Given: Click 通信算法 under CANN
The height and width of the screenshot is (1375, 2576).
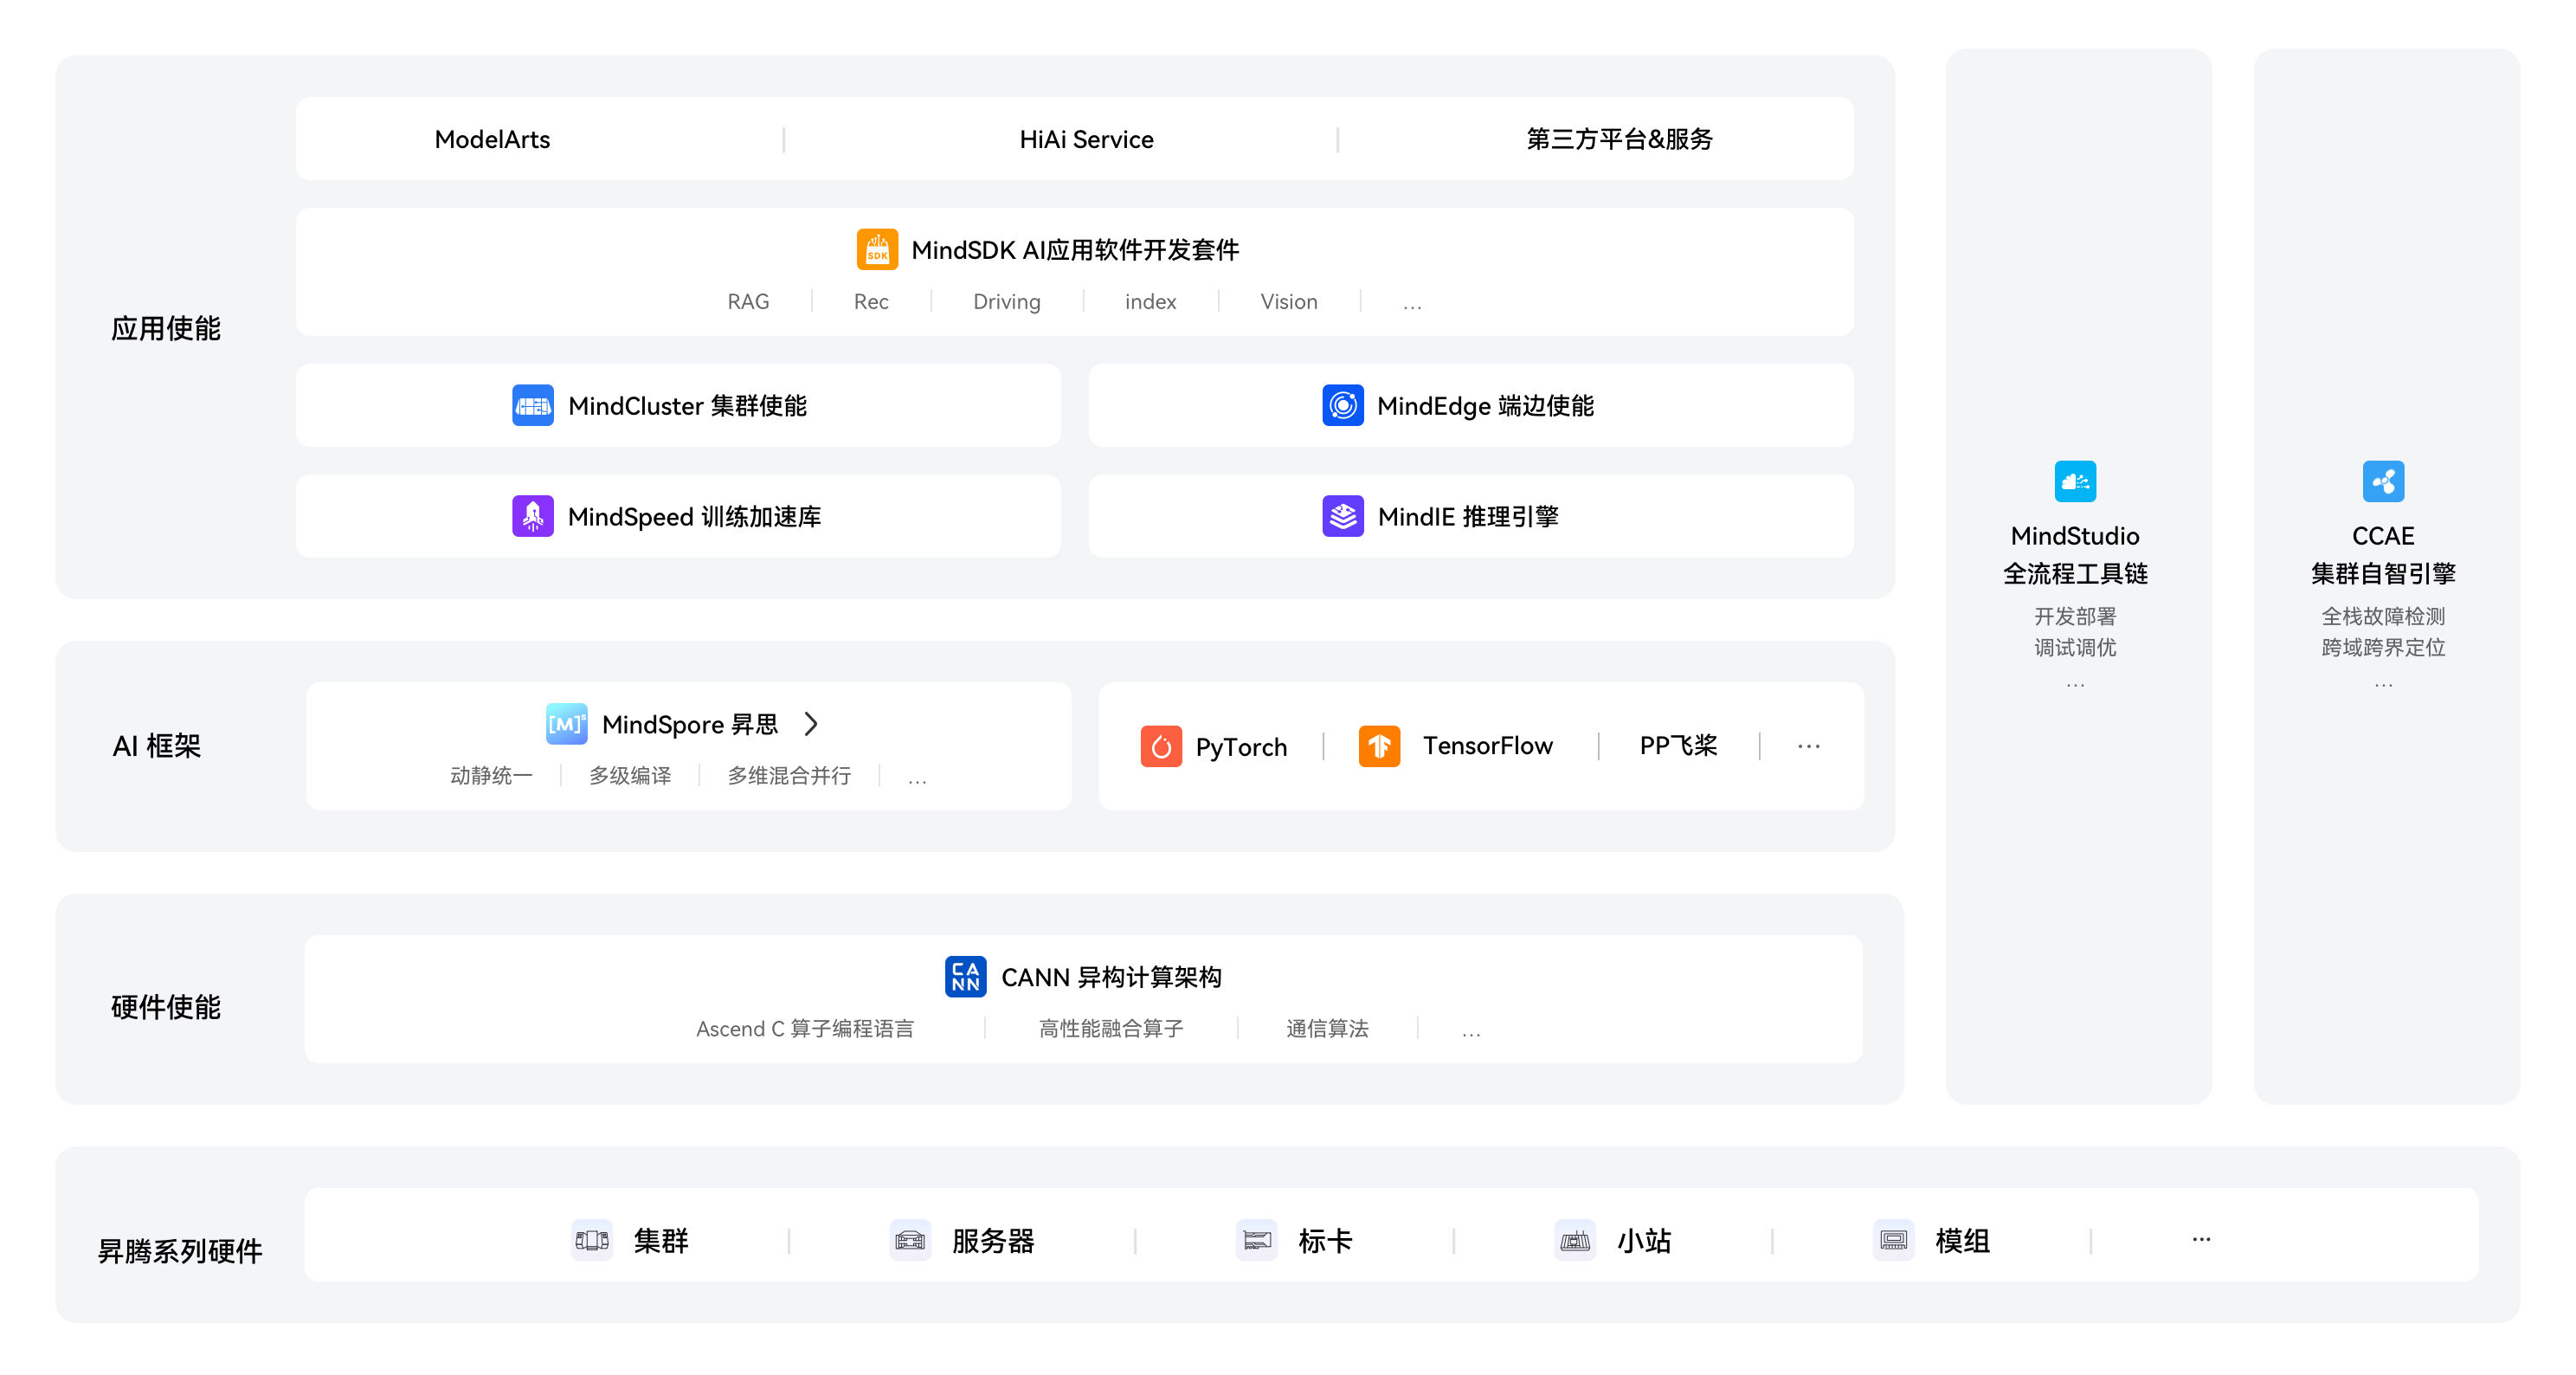Looking at the screenshot, I should pyautogui.click(x=1327, y=1028).
